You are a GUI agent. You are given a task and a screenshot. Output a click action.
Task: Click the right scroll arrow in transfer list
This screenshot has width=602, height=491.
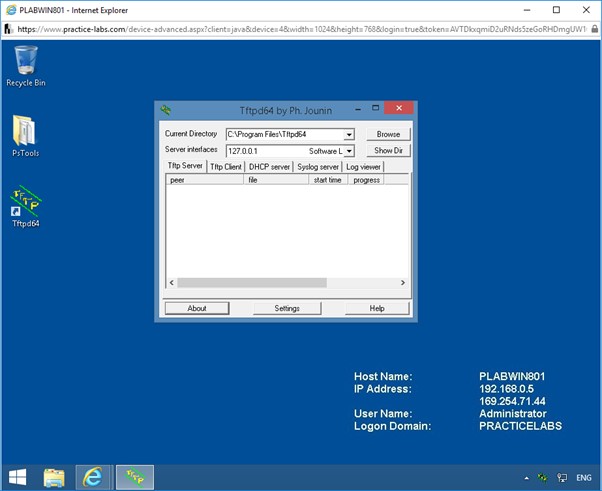tap(403, 283)
